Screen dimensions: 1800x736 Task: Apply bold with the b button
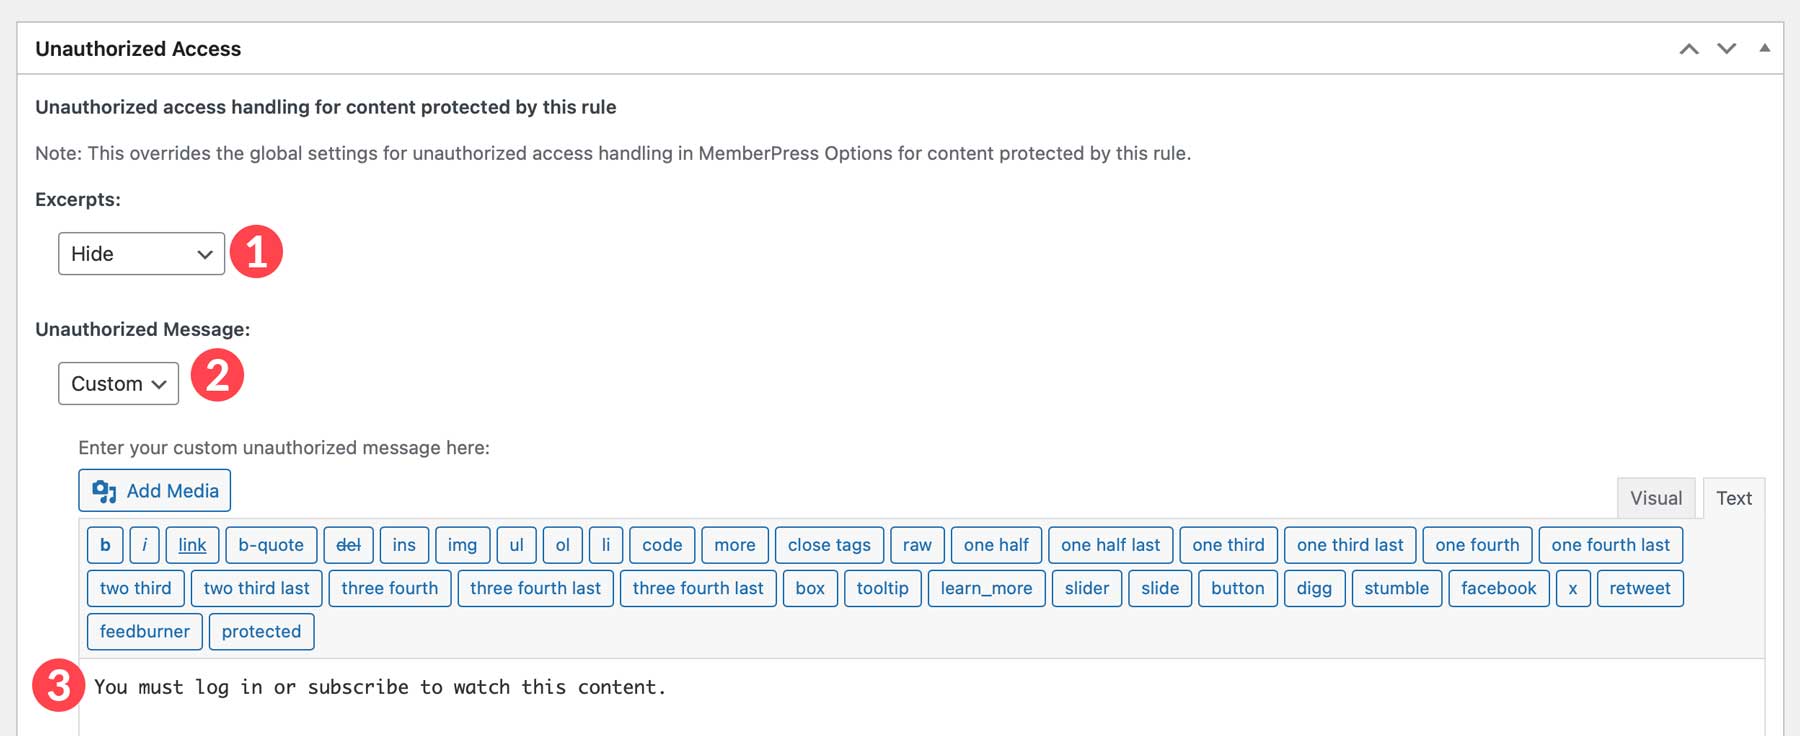(105, 545)
